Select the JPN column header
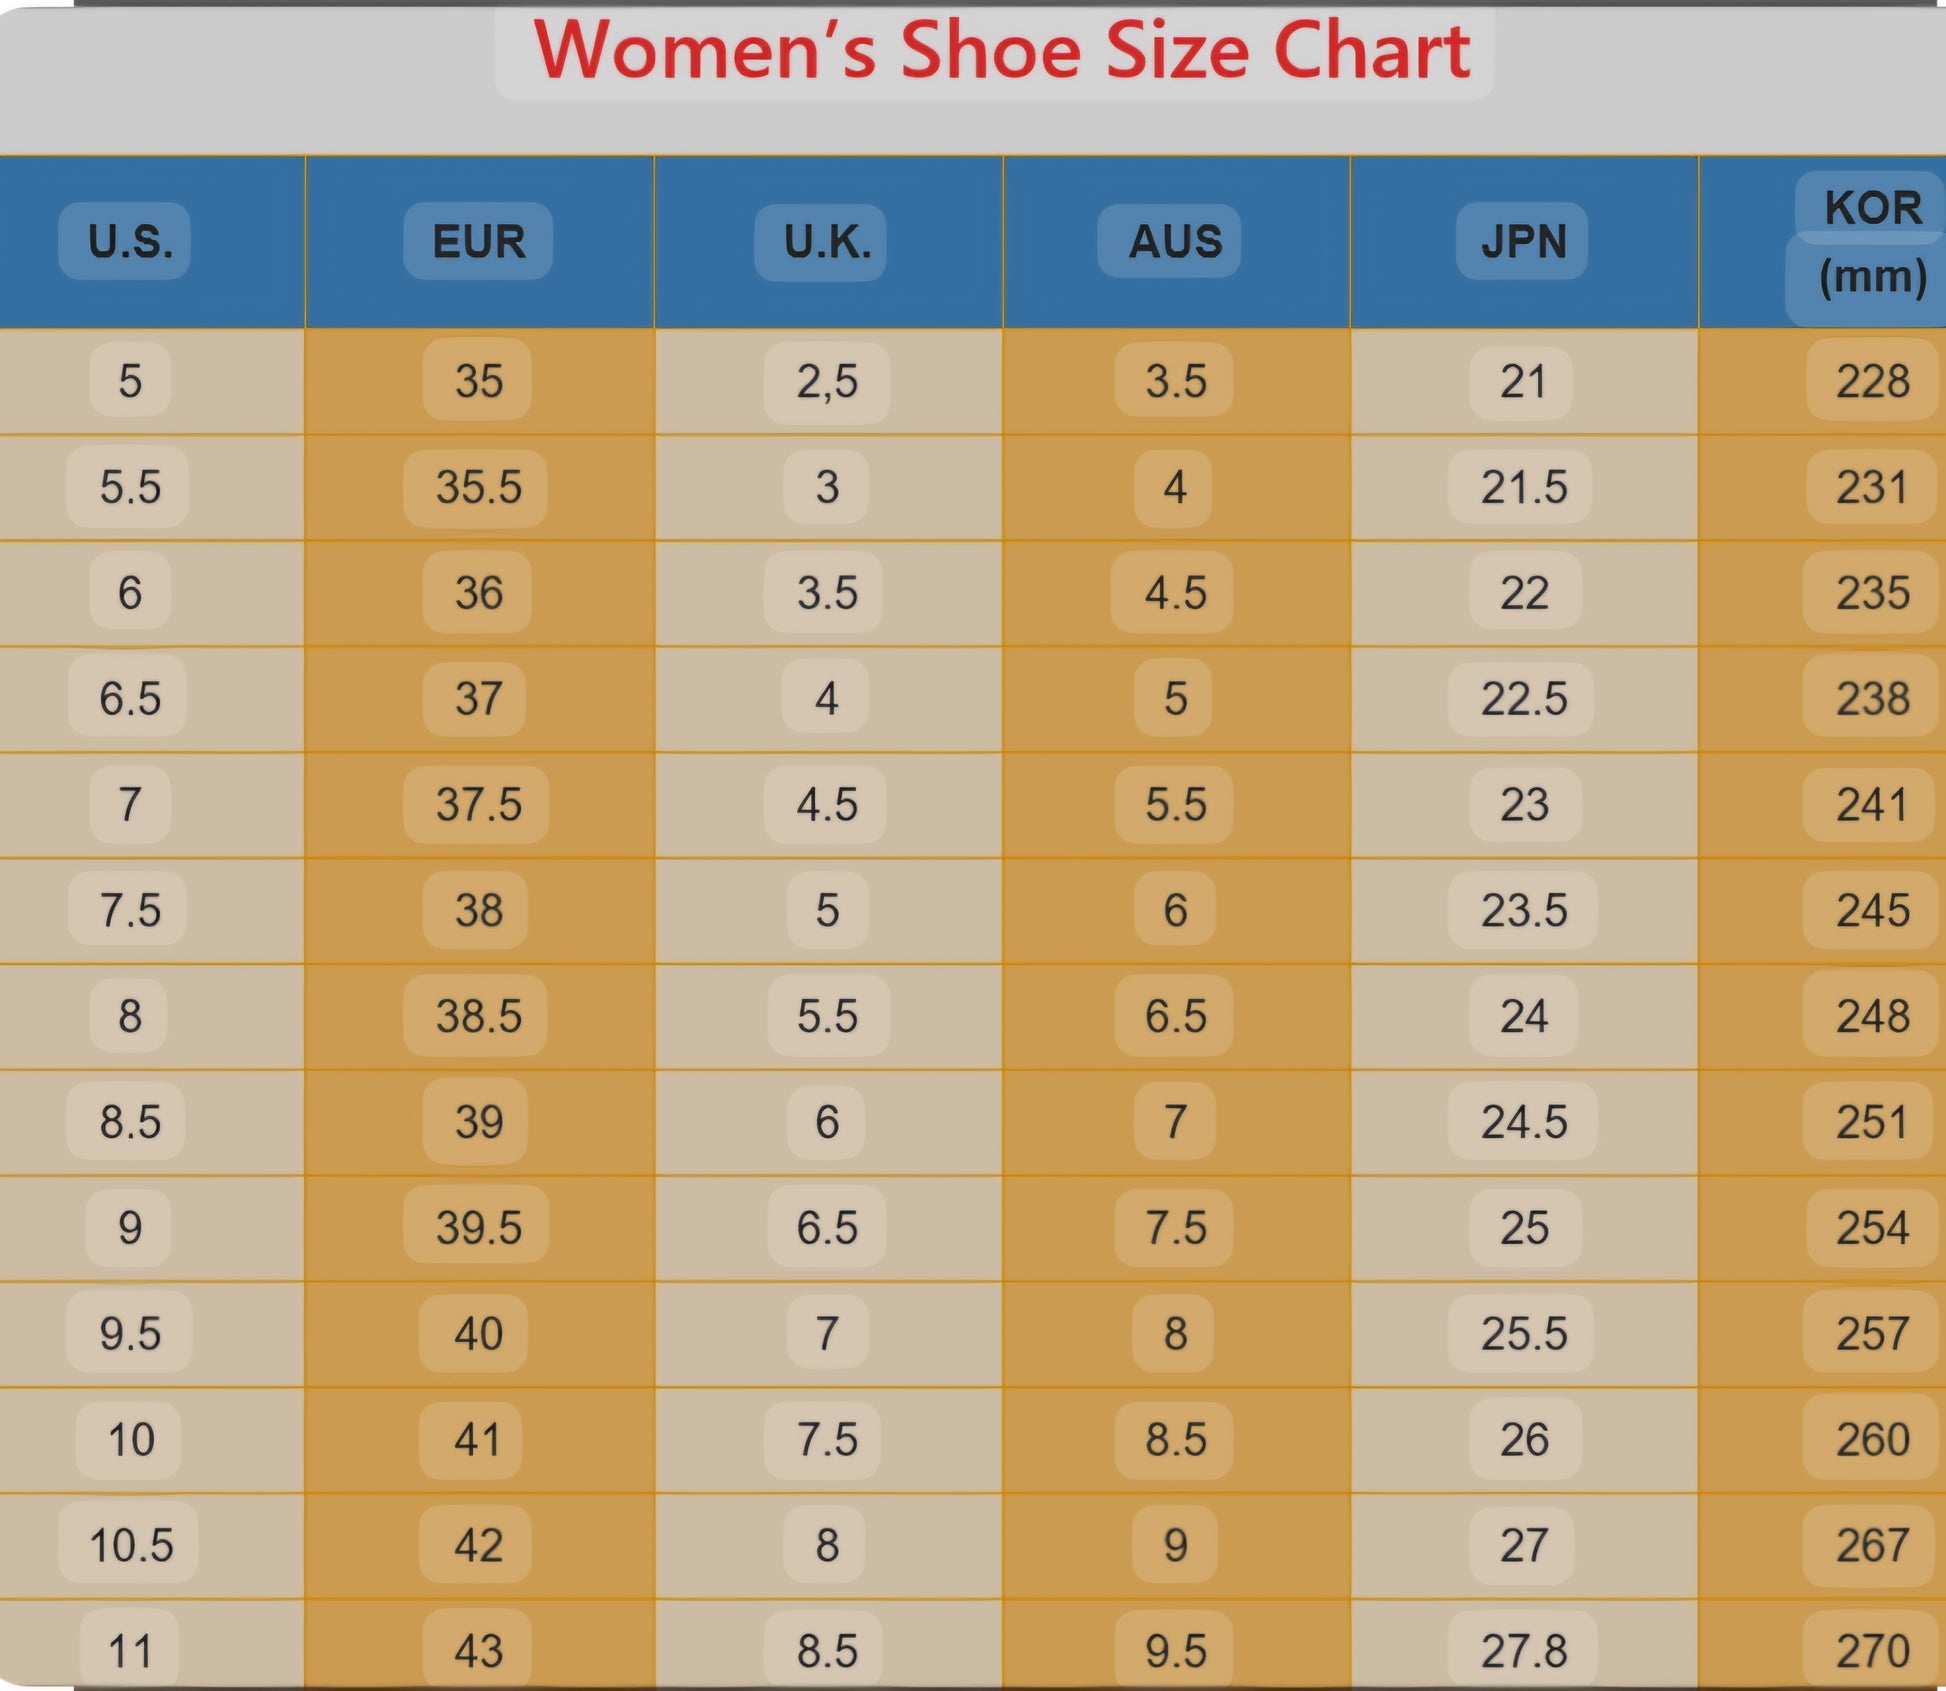Viewport: 1946px width, 1691px height. pyautogui.click(x=1523, y=241)
